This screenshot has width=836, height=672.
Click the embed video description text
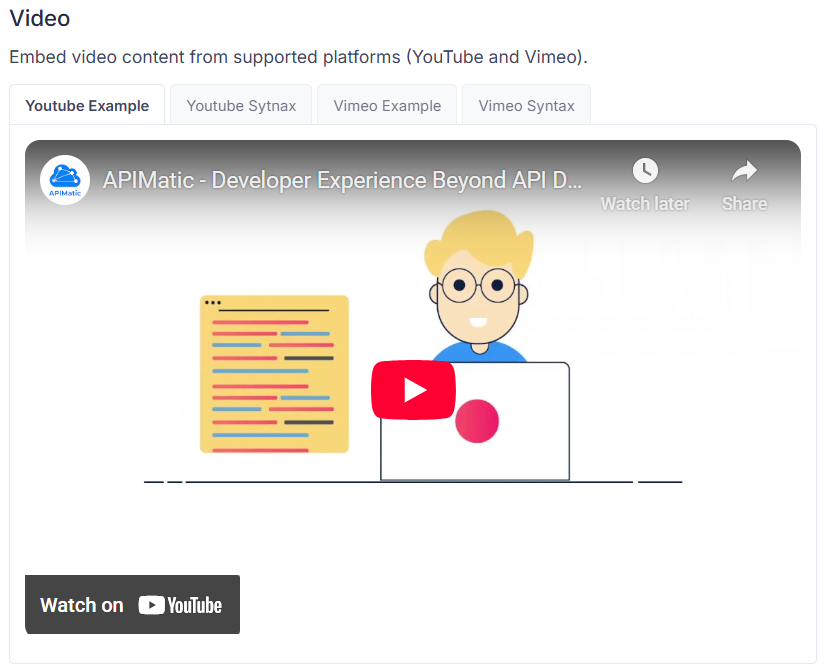(x=298, y=56)
